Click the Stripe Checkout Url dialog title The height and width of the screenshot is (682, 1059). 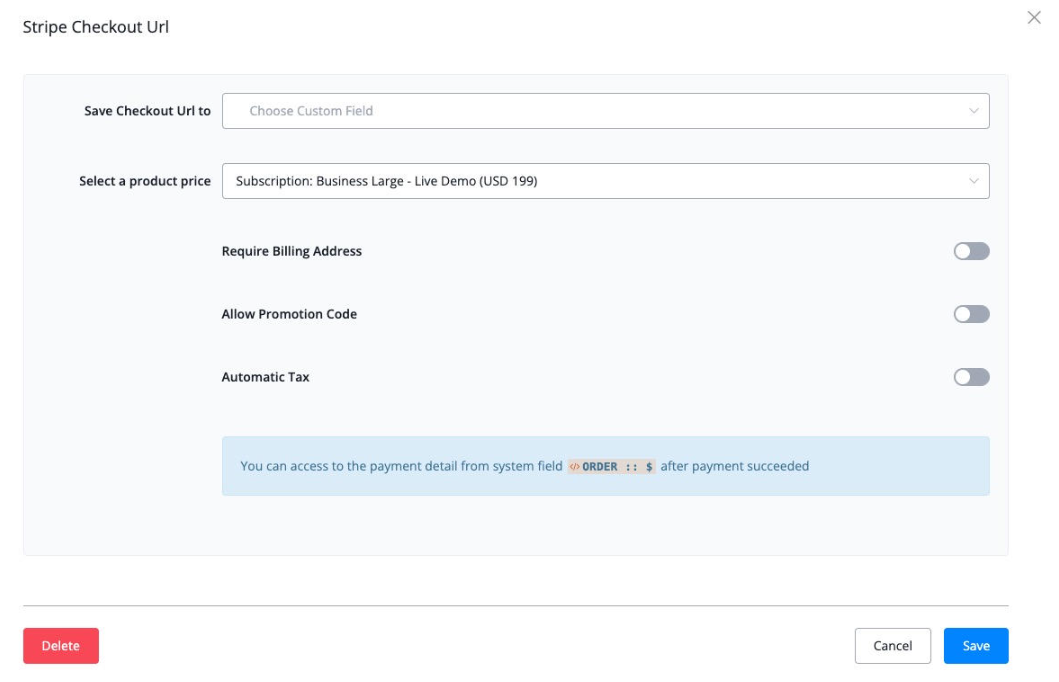[x=95, y=27]
